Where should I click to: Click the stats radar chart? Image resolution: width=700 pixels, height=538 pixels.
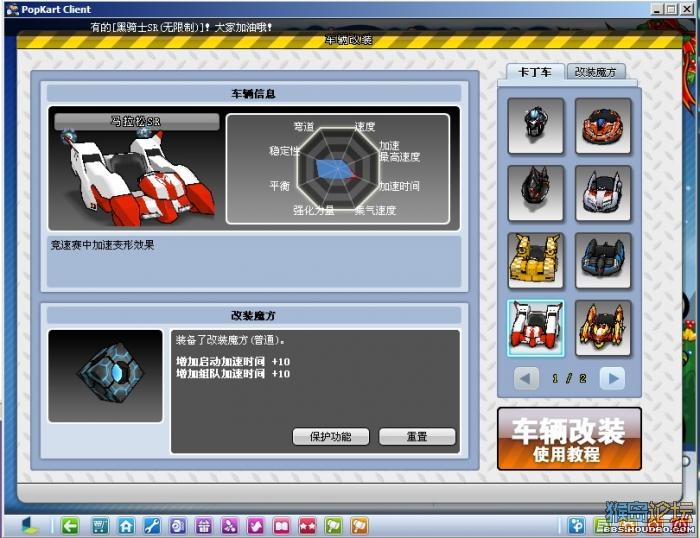[x=338, y=169]
